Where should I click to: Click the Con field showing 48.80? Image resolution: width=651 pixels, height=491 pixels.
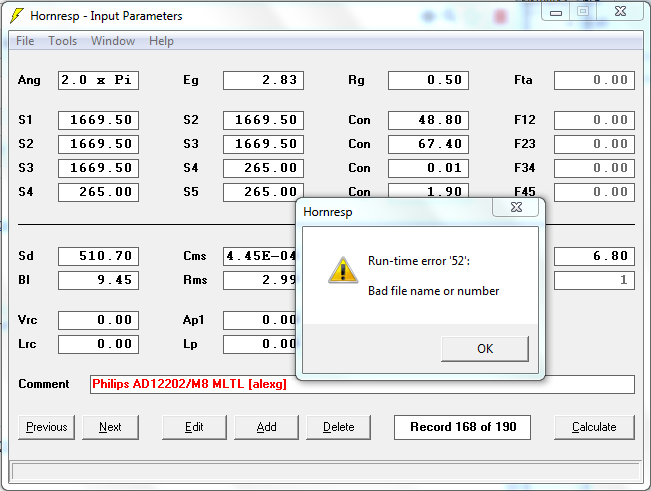[428, 120]
